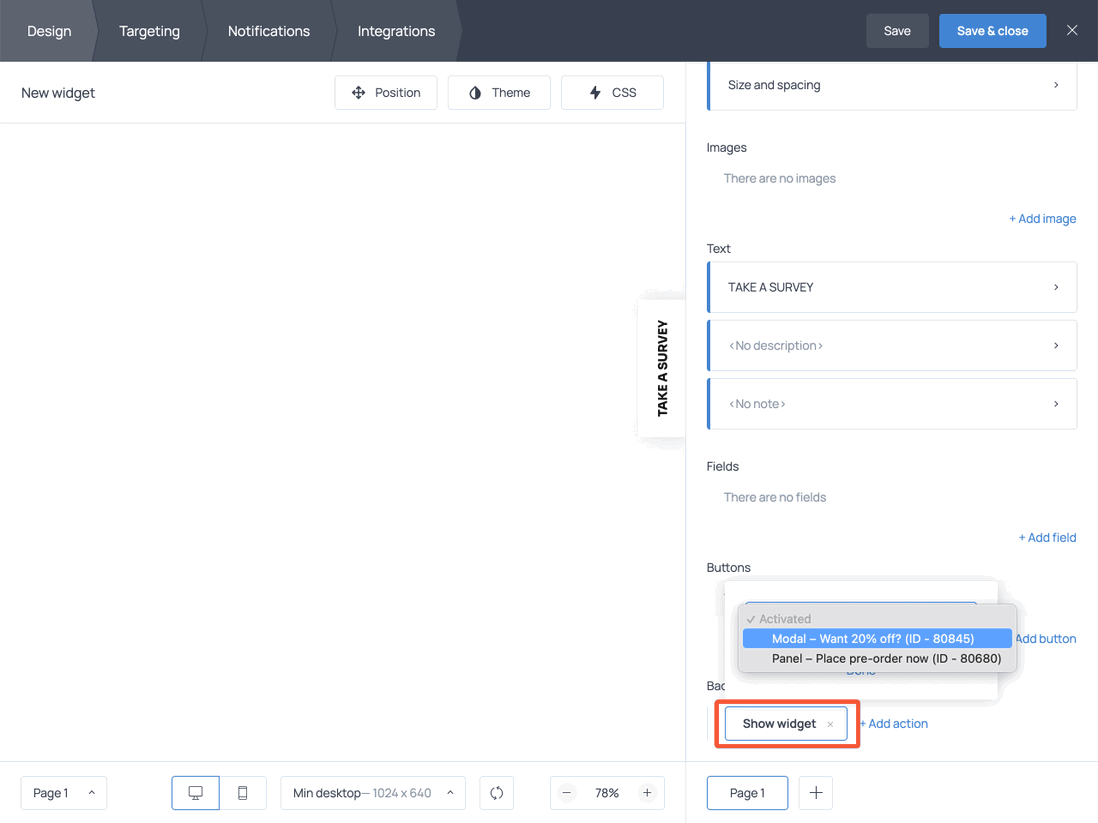Image resolution: width=1098 pixels, height=823 pixels.
Task: Switch to the Targeting tab
Action: click(x=149, y=31)
